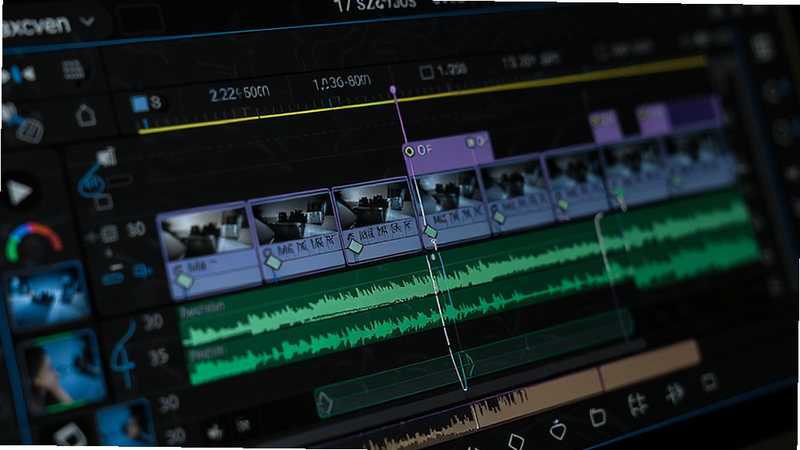800x450 pixels.
Task: Click the keyframe diamond on second video clip
Action: pyautogui.click(x=273, y=263)
